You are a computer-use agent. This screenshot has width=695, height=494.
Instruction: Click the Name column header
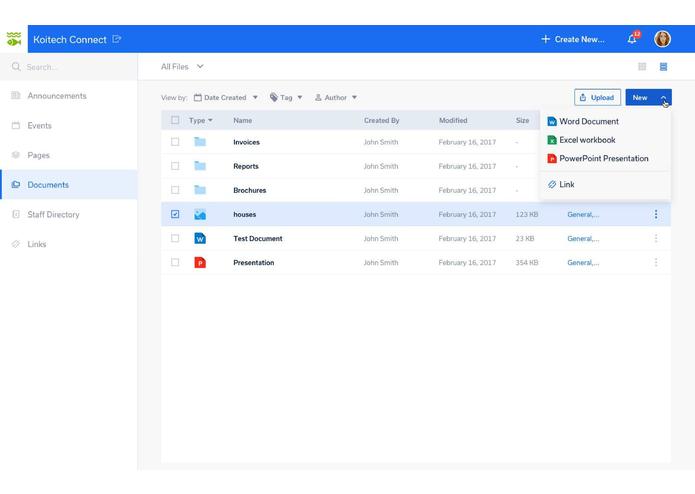point(242,120)
